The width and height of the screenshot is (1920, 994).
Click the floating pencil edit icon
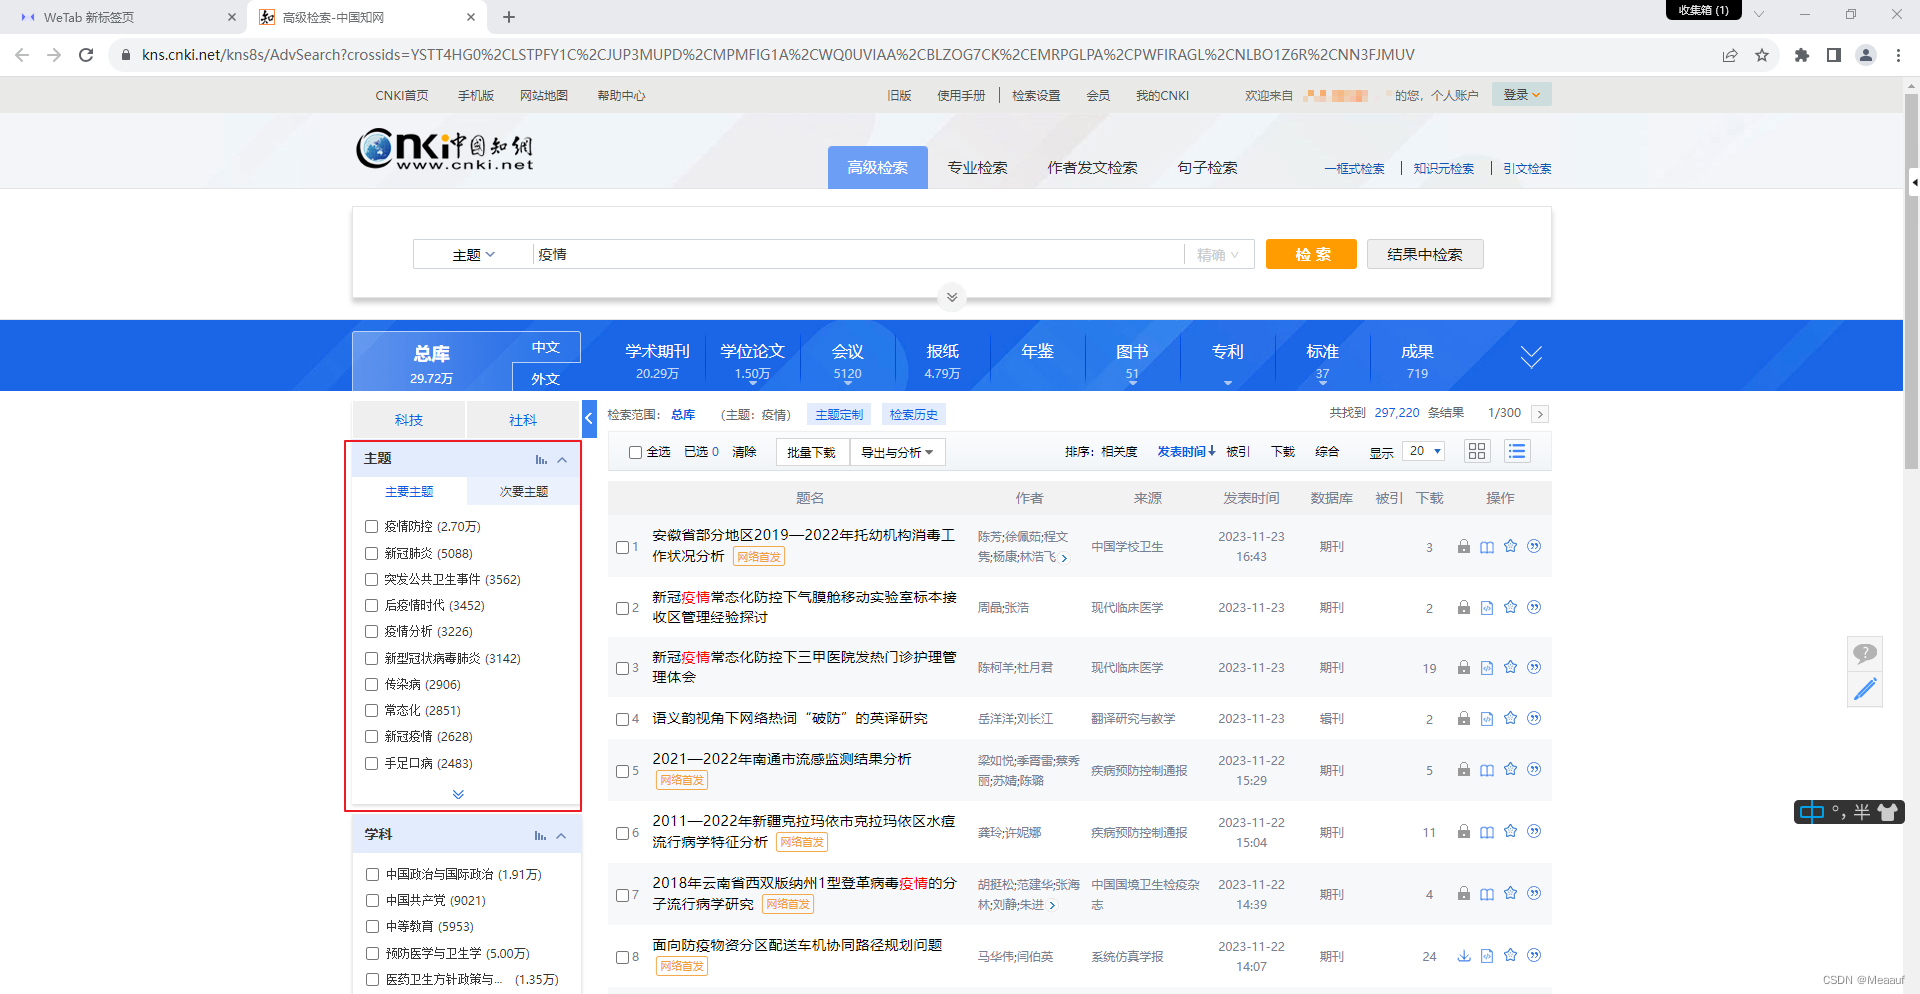point(1864,689)
